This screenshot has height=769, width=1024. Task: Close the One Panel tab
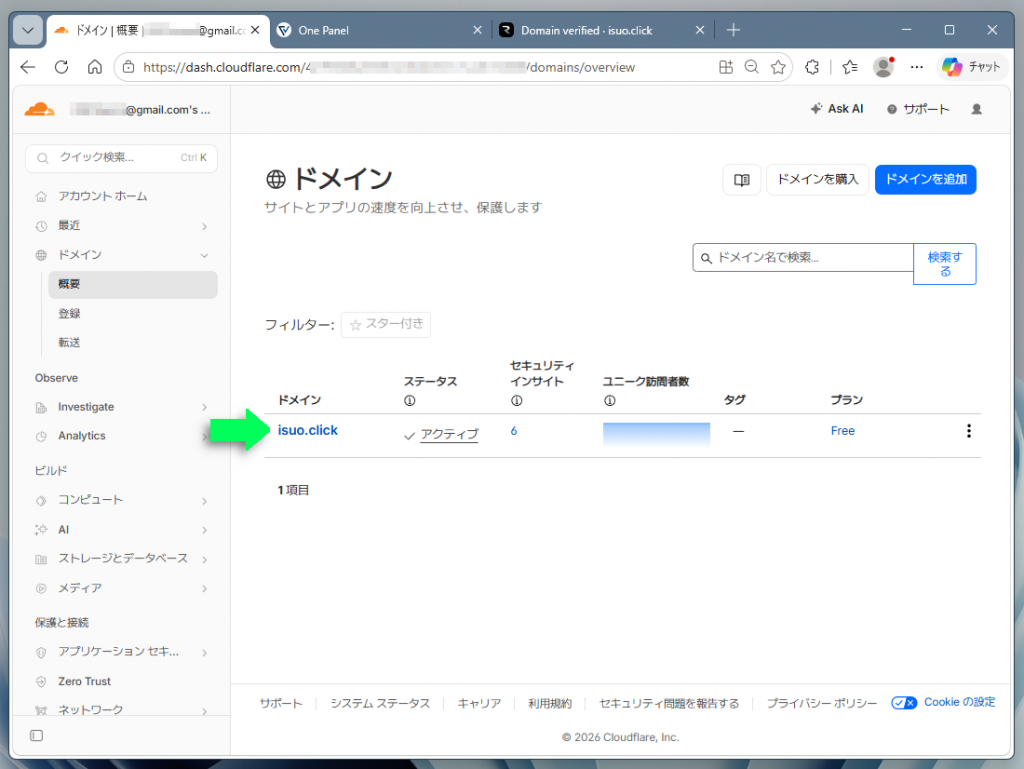pyautogui.click(x=477, y=30)
